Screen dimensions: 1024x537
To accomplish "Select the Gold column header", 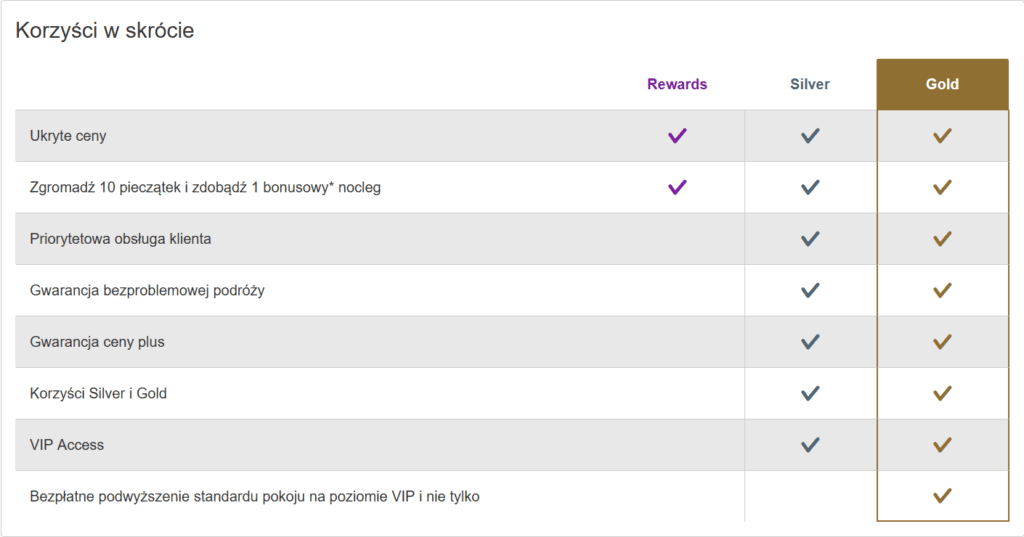I will [942, 84].
